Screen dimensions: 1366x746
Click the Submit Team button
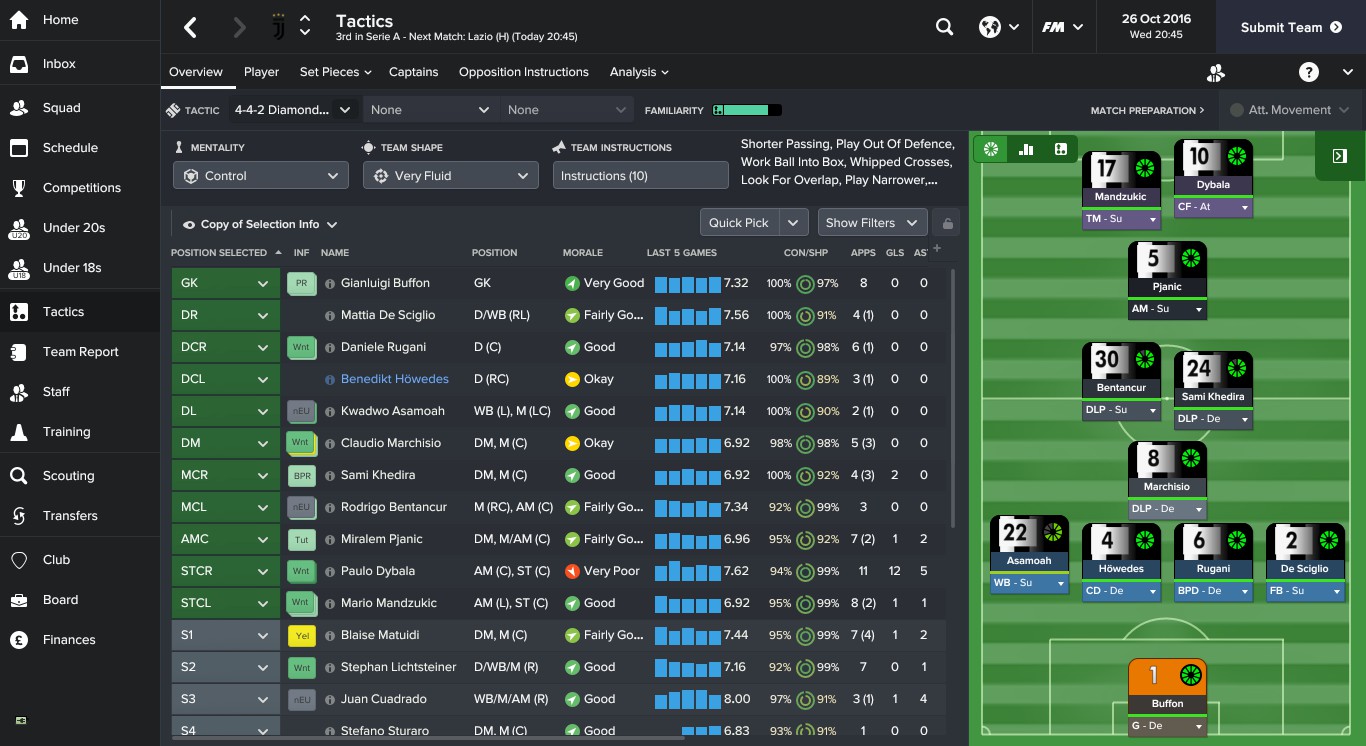point(1283,28)
